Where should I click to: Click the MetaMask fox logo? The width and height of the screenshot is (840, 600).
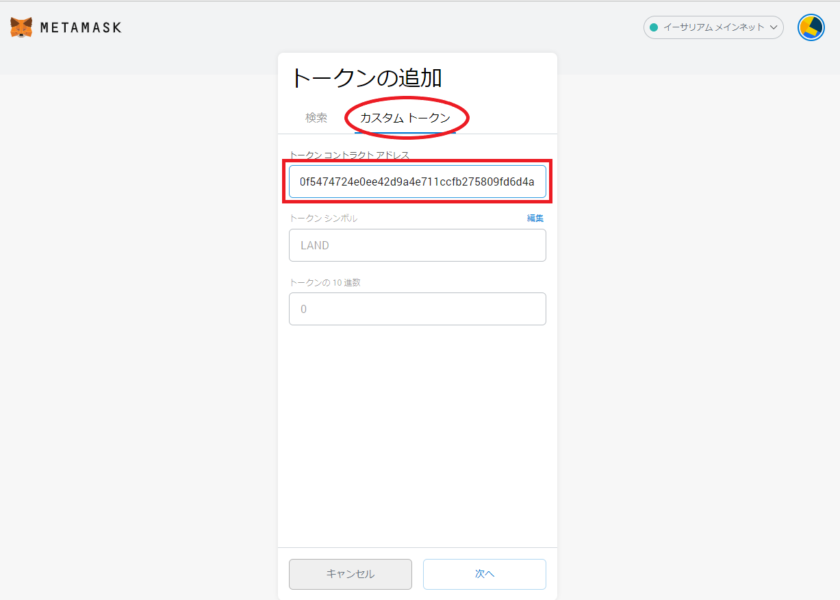click(21, 27)
